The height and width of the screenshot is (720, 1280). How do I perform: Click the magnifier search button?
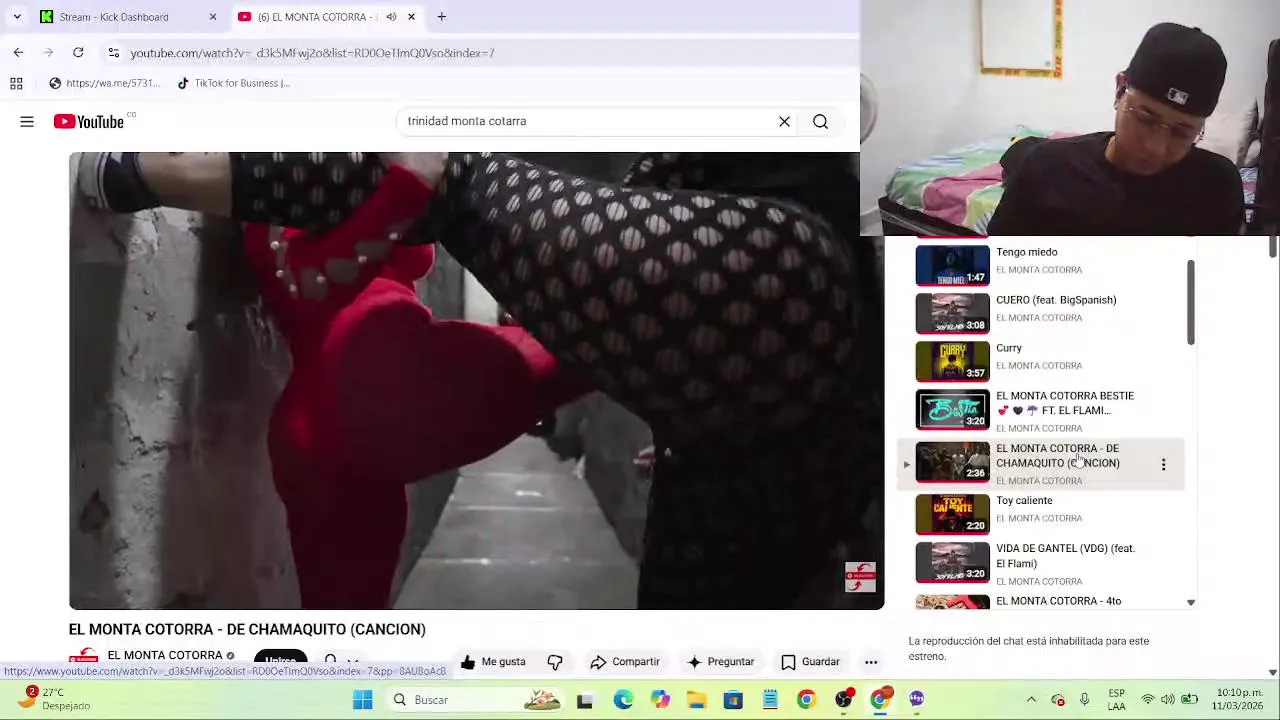click(820, 121)
